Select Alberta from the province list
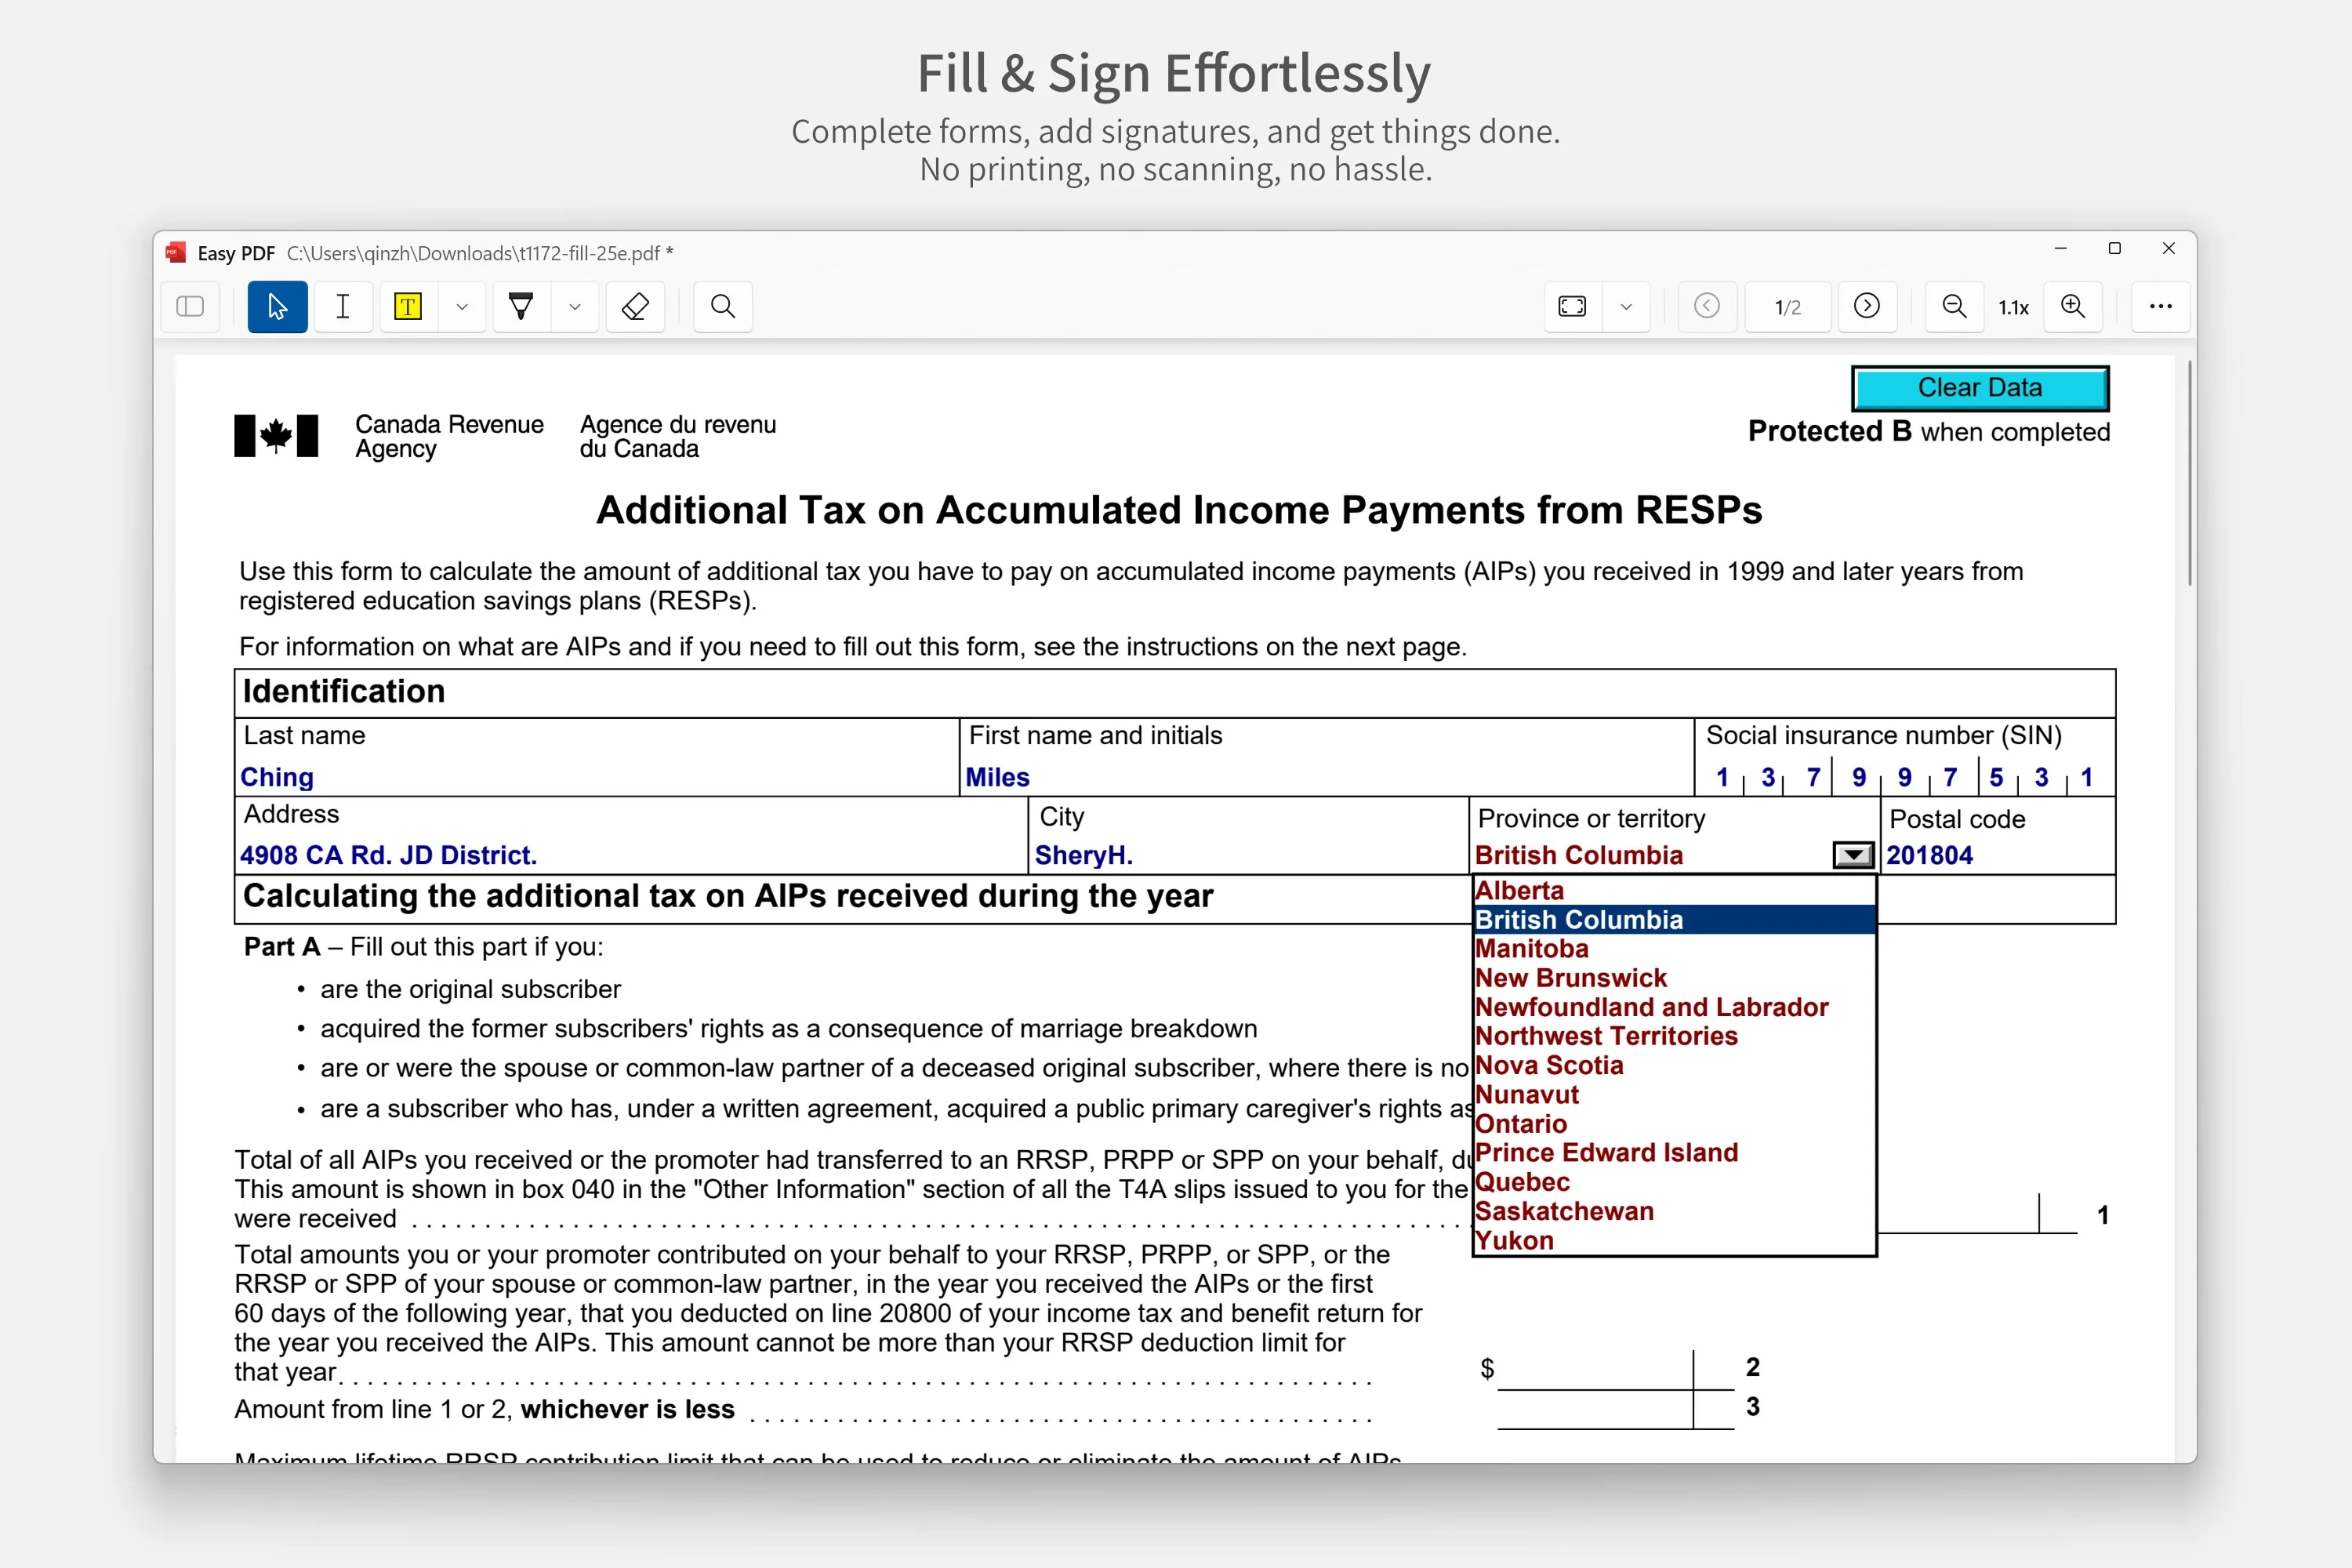2352x1568 pixels. click(1674, 890)
